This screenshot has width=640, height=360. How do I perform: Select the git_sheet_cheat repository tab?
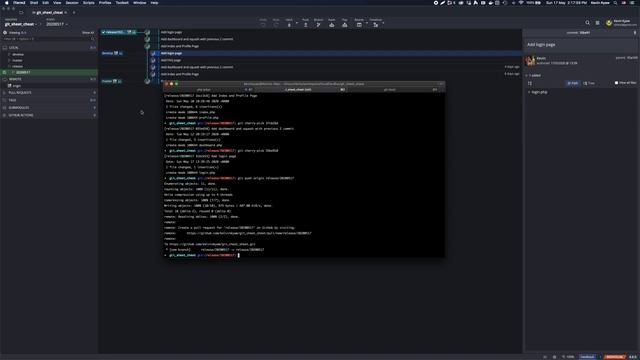point(50,13)
